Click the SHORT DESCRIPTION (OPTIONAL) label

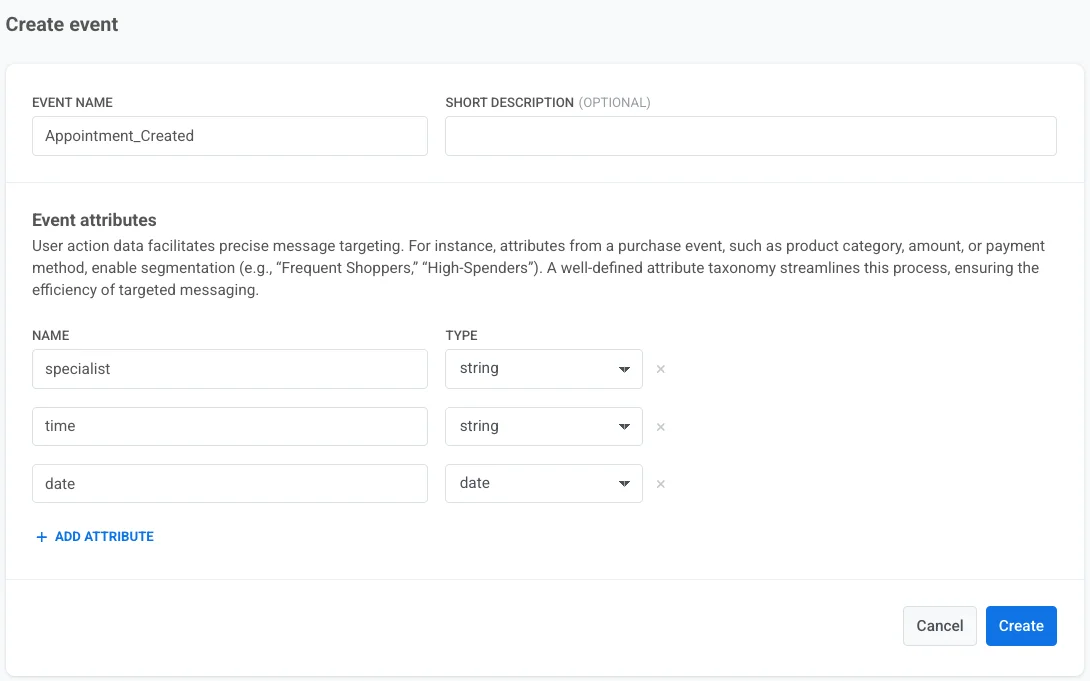click(547, 103)
